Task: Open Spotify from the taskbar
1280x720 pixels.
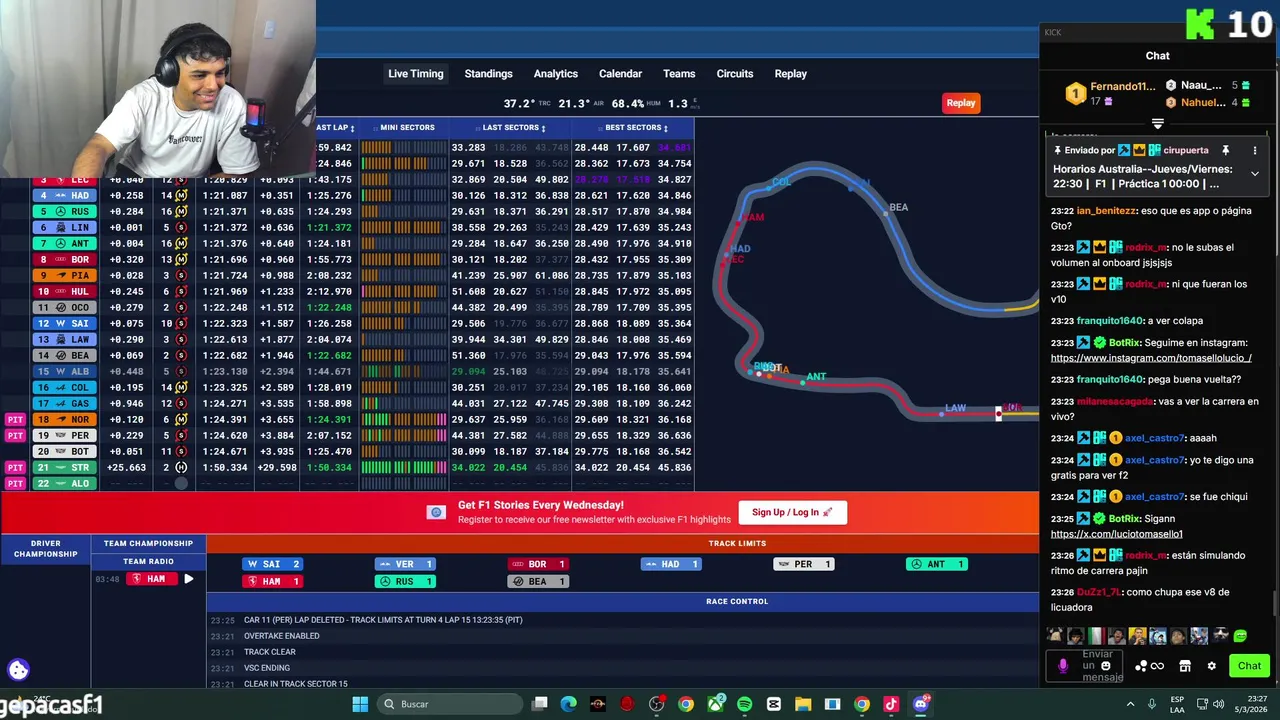Action: click(x=744, y=704)
